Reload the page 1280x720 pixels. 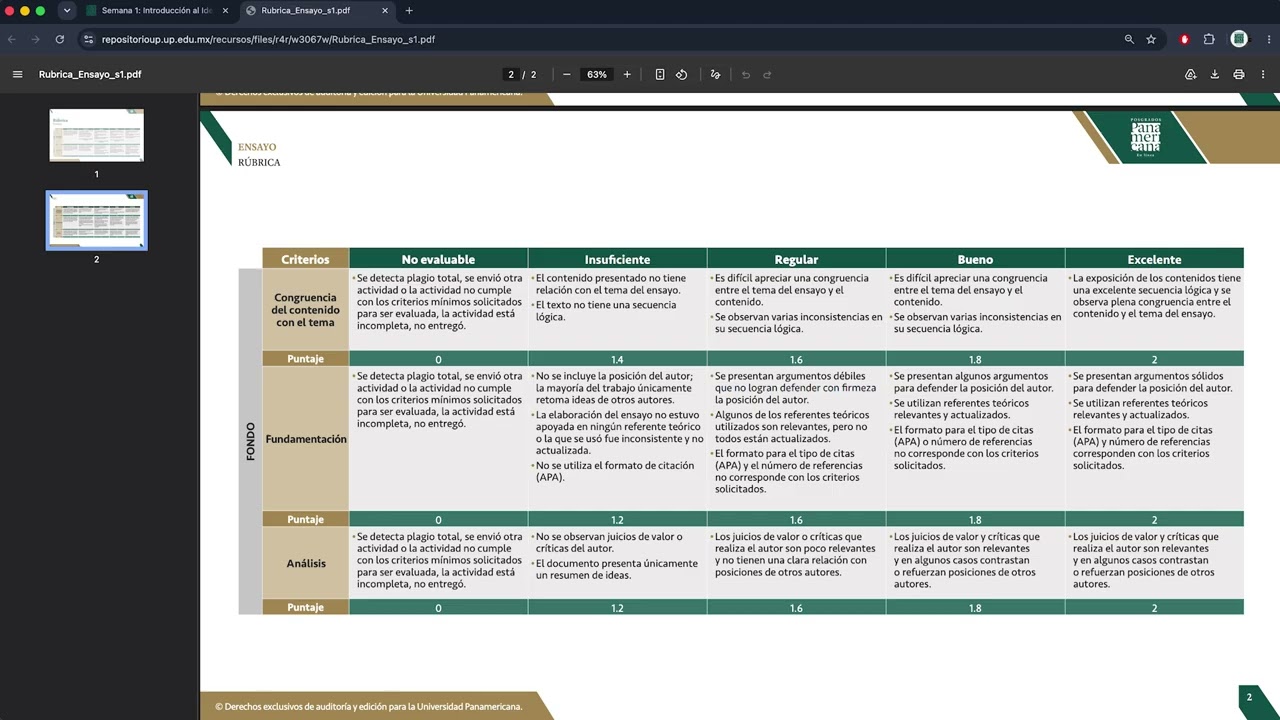[60, 39]
